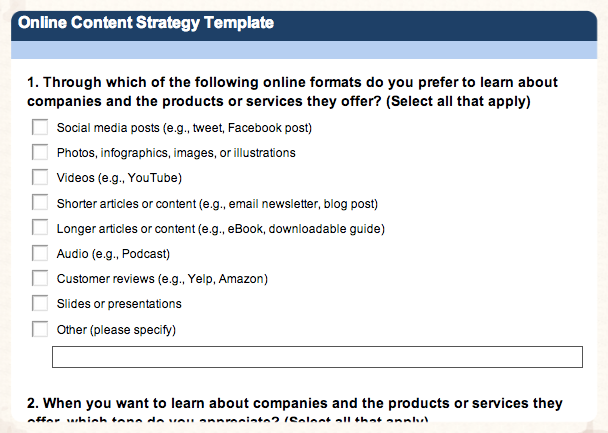Click the 'illustrations' word in Photos option
608x433 pixels.
point(264,153)
